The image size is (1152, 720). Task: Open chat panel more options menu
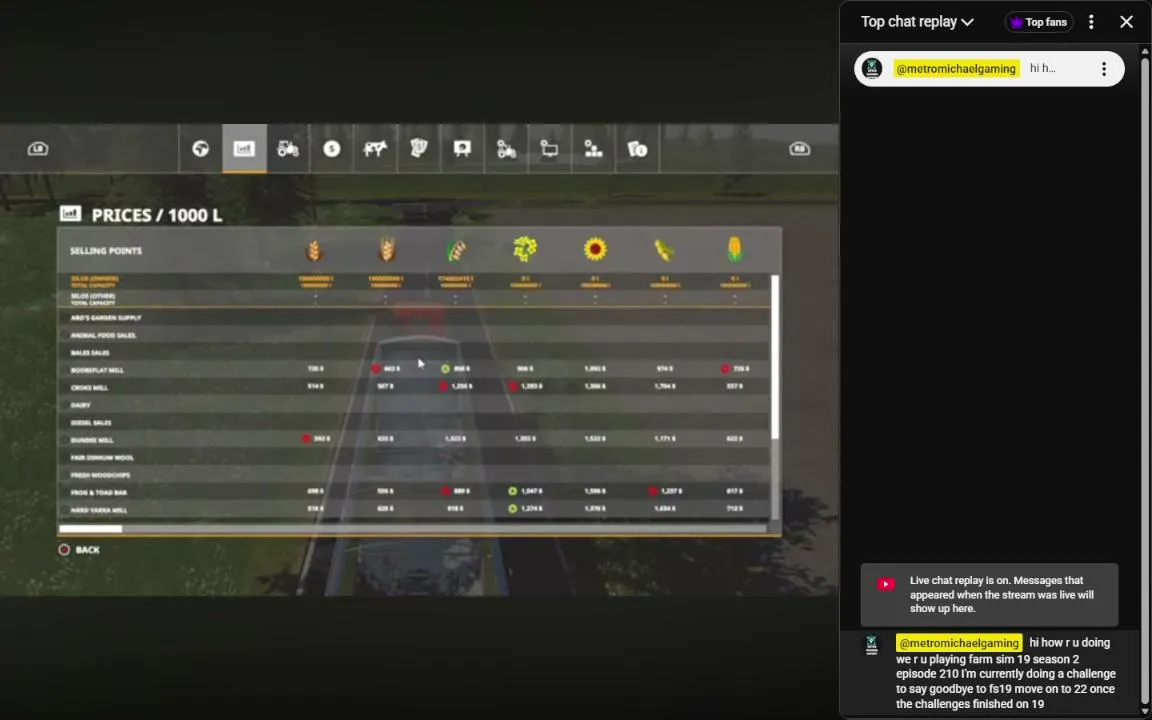tap(1091, 22)
